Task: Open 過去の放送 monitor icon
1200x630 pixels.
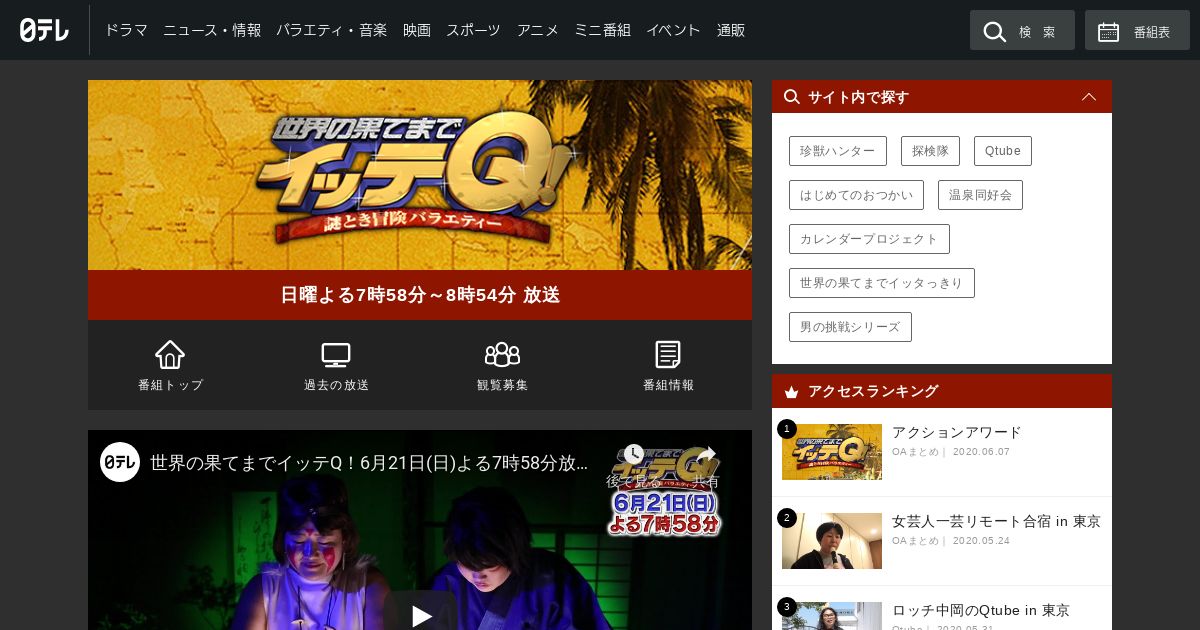Action: pyautogui.click(x=336, y=354)
